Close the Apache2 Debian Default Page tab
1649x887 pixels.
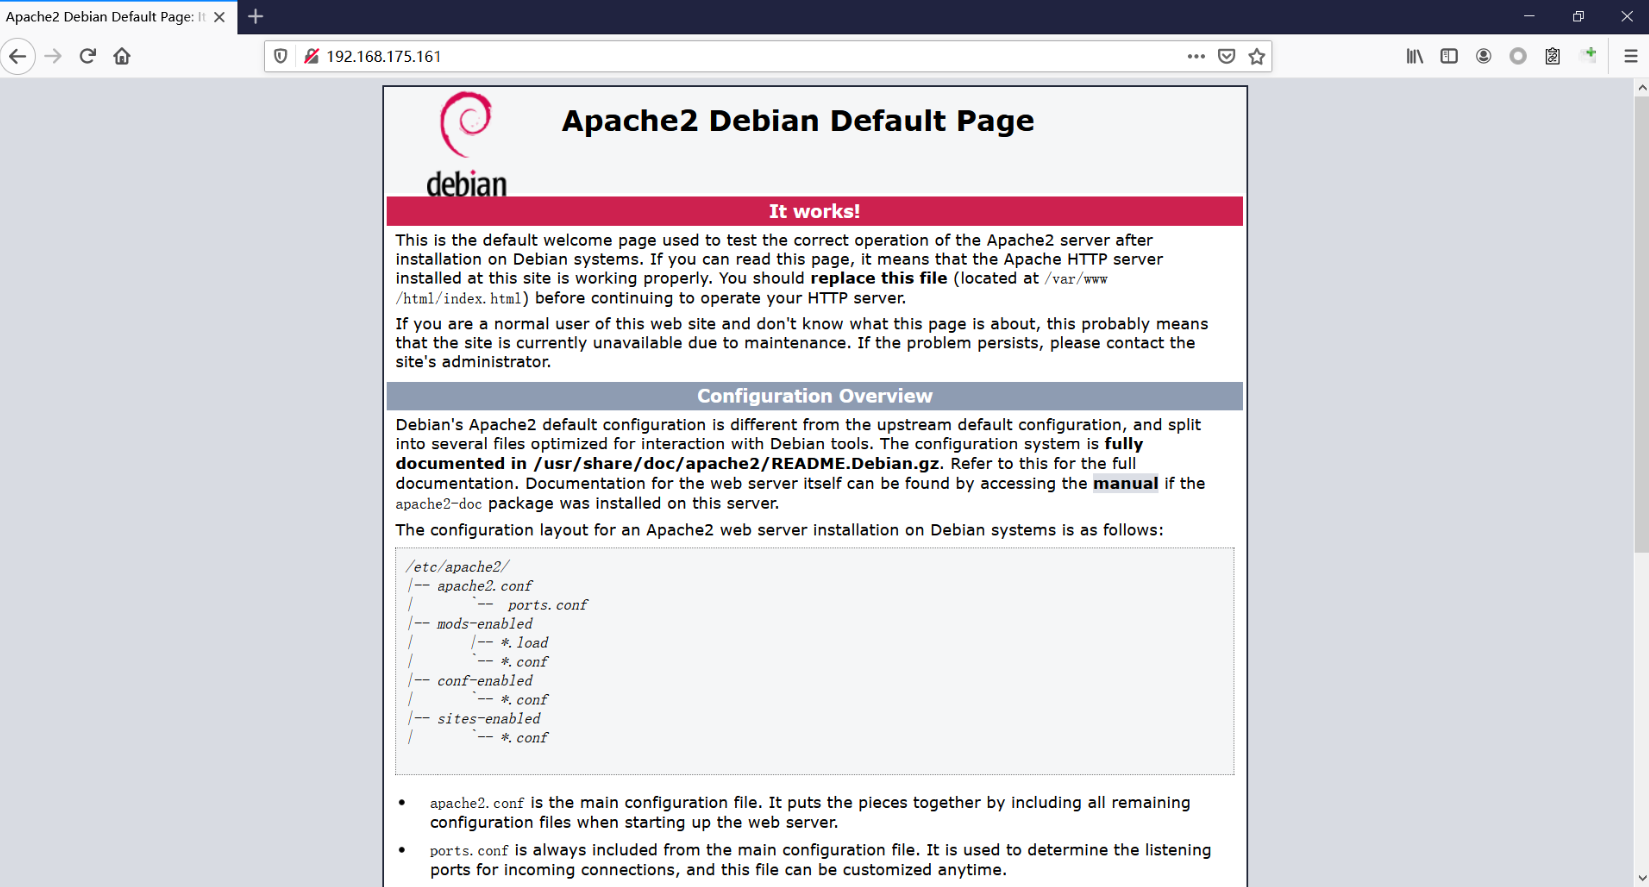[x=220, y=17]
